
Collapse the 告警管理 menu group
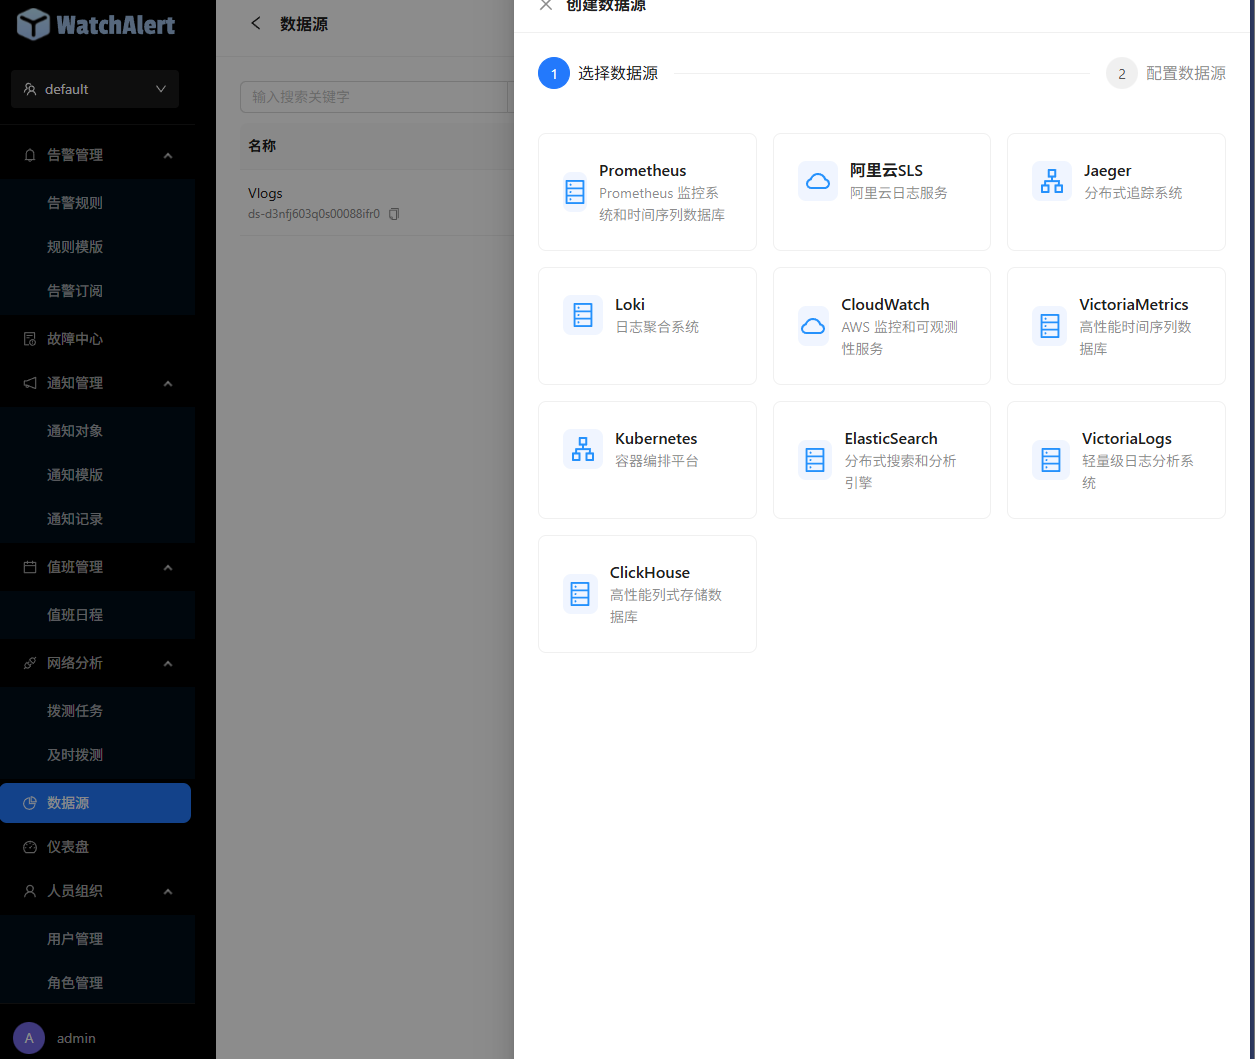click(x=168, y=155)
